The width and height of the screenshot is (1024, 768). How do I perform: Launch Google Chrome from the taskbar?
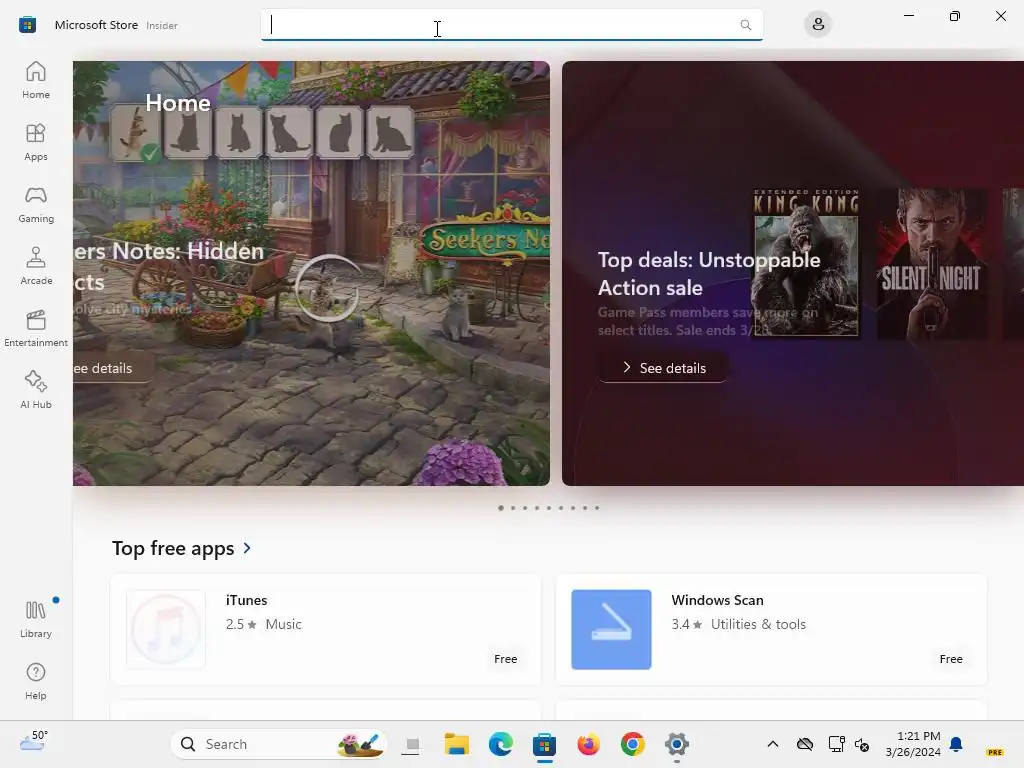tap(632, 744)
